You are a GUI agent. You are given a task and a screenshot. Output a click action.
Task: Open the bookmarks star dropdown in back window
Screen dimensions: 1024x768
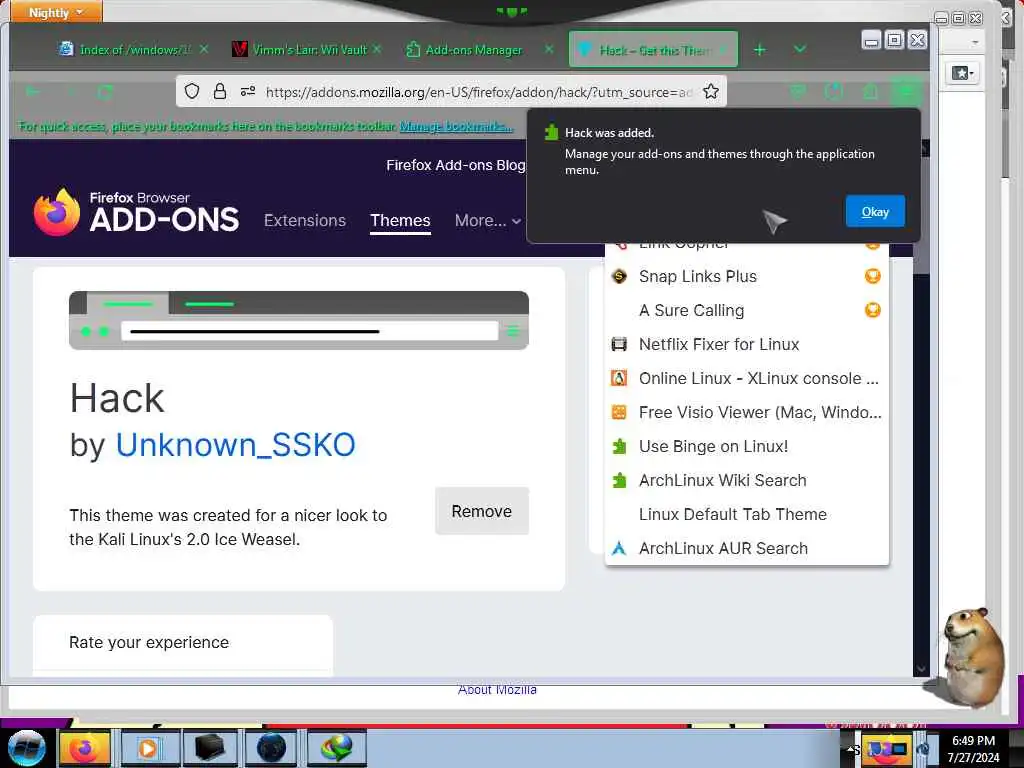963,72
